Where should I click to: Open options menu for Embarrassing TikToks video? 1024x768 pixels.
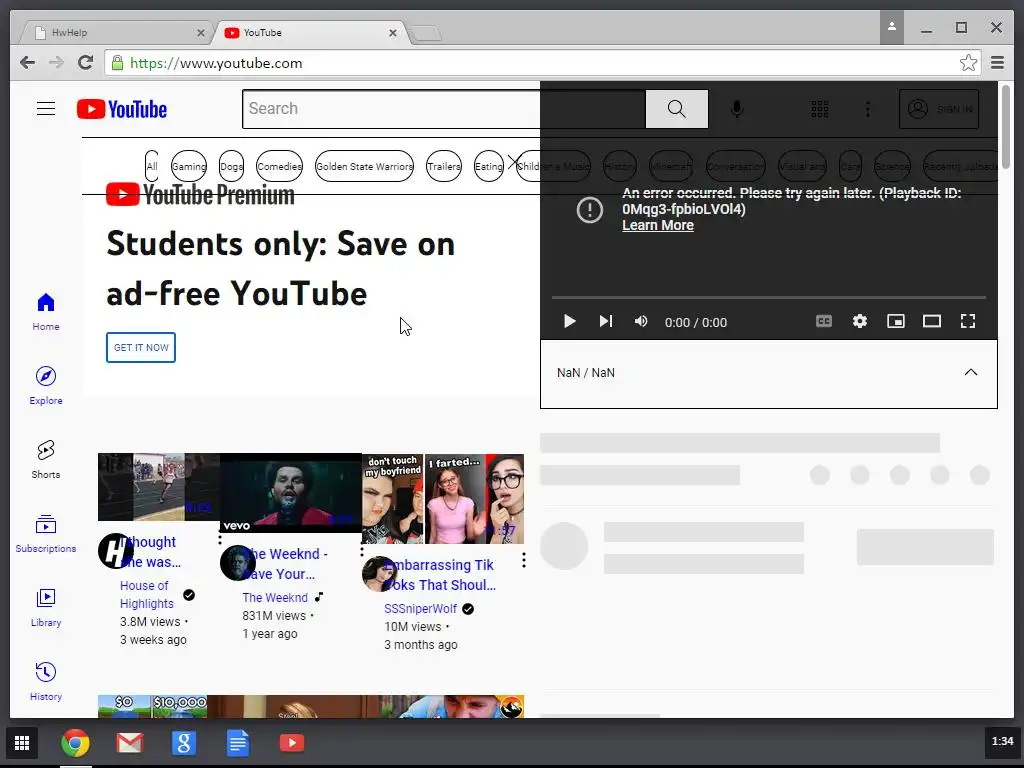[524, 560]
